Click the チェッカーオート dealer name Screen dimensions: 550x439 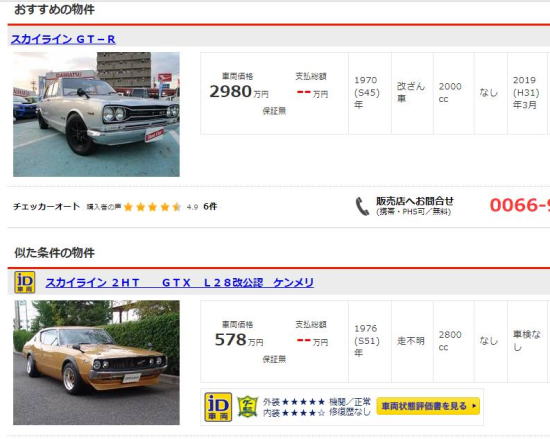coord(47,207)
